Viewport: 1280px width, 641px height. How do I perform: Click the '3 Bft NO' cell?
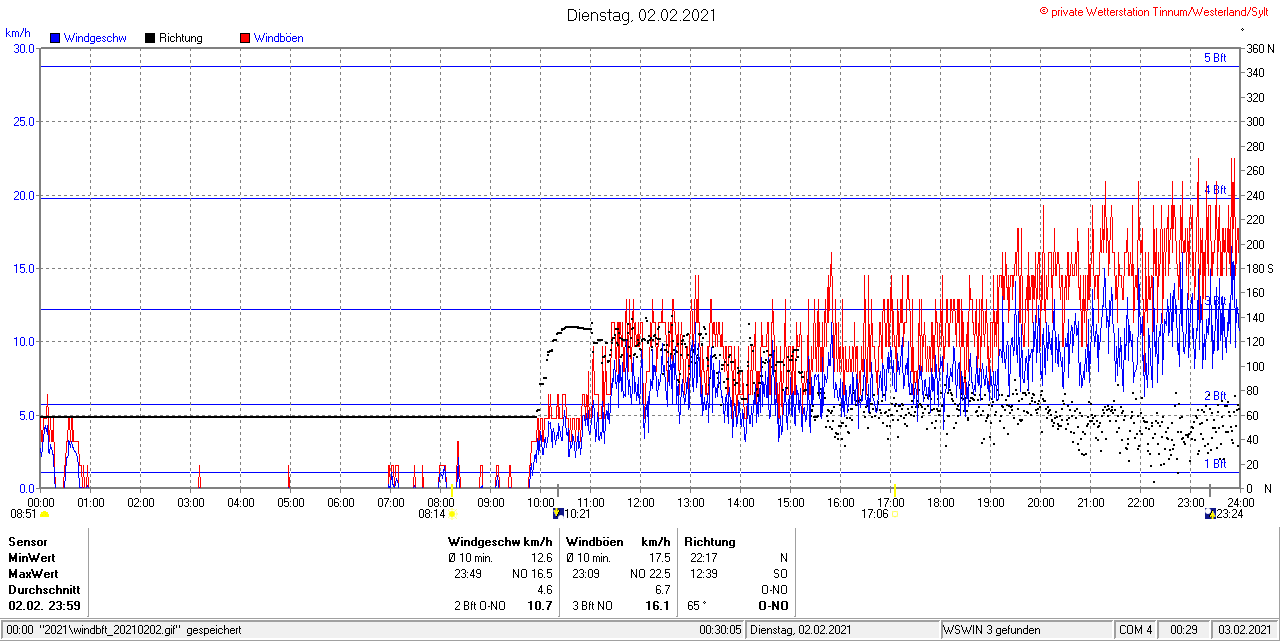click(x=593, y=606)
